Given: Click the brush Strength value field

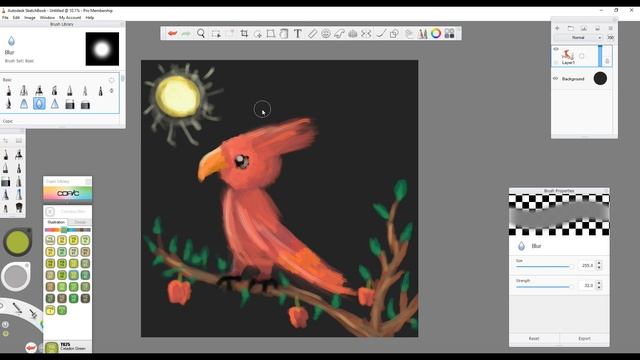Looking at the screenshot, I should click(587, 285).
